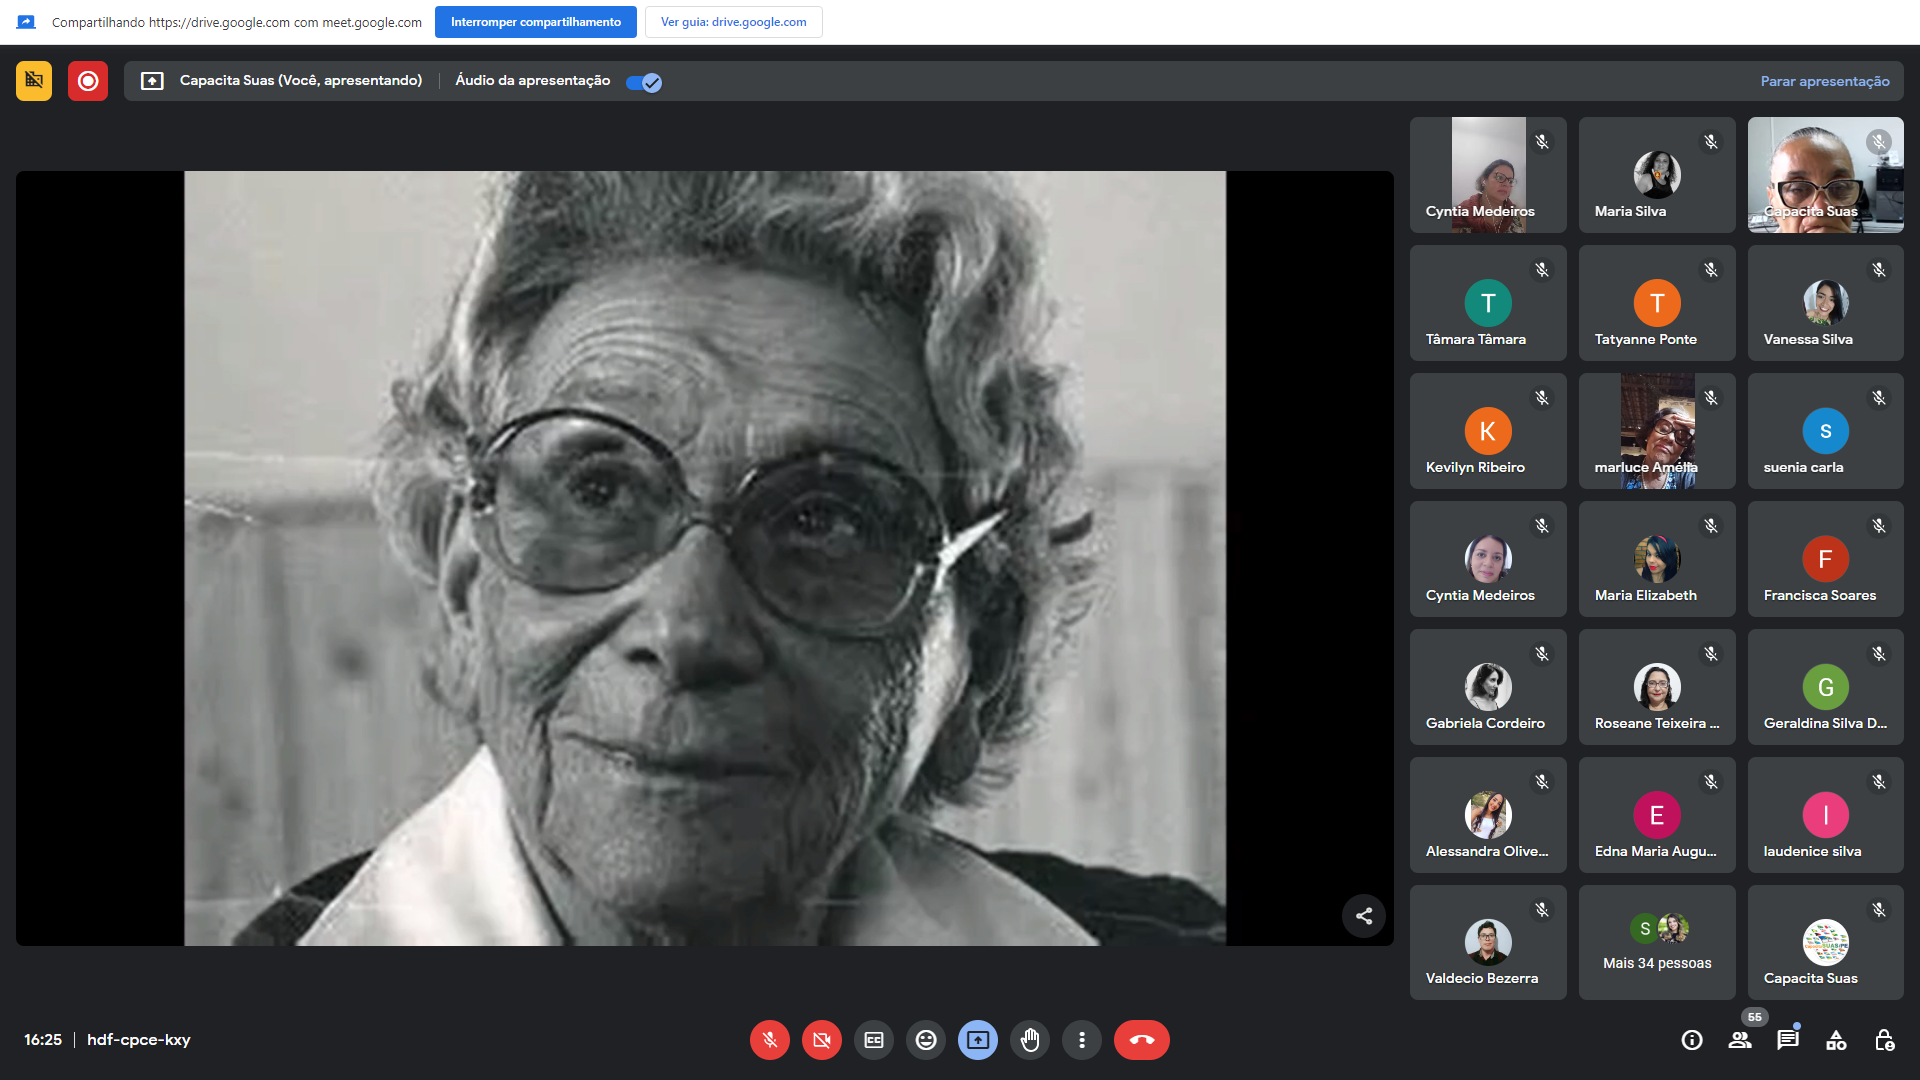
Task: Toggle presentation audio switch
Action: [x=644, y=82]
